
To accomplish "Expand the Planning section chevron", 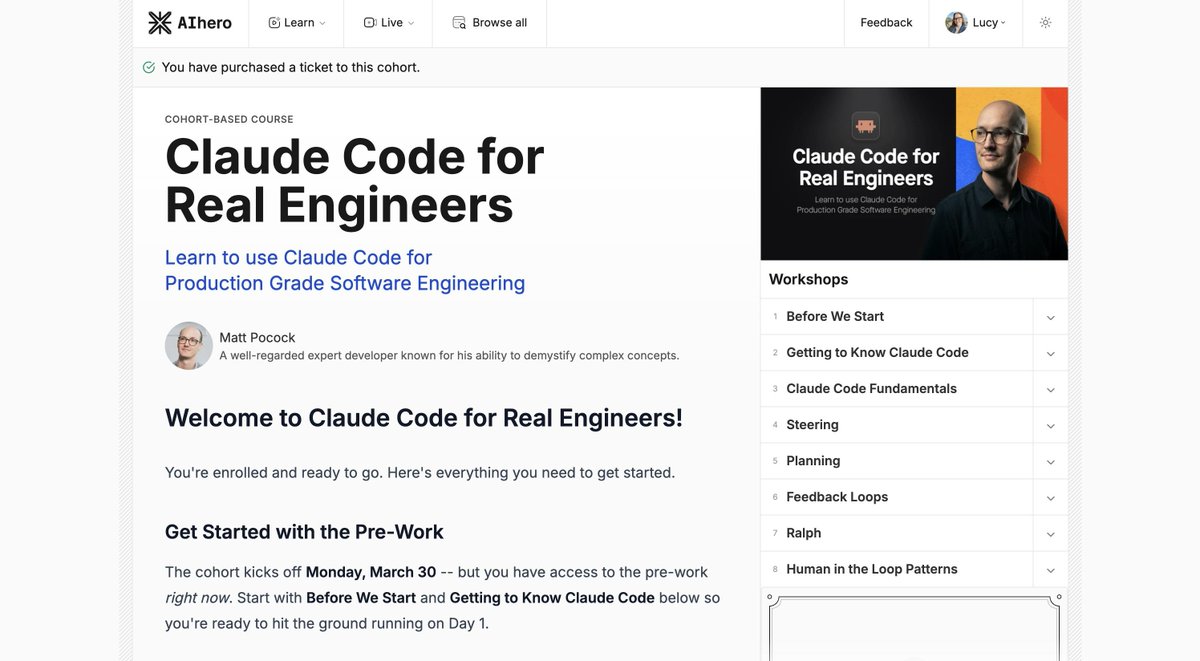I will pos(1050,461).
